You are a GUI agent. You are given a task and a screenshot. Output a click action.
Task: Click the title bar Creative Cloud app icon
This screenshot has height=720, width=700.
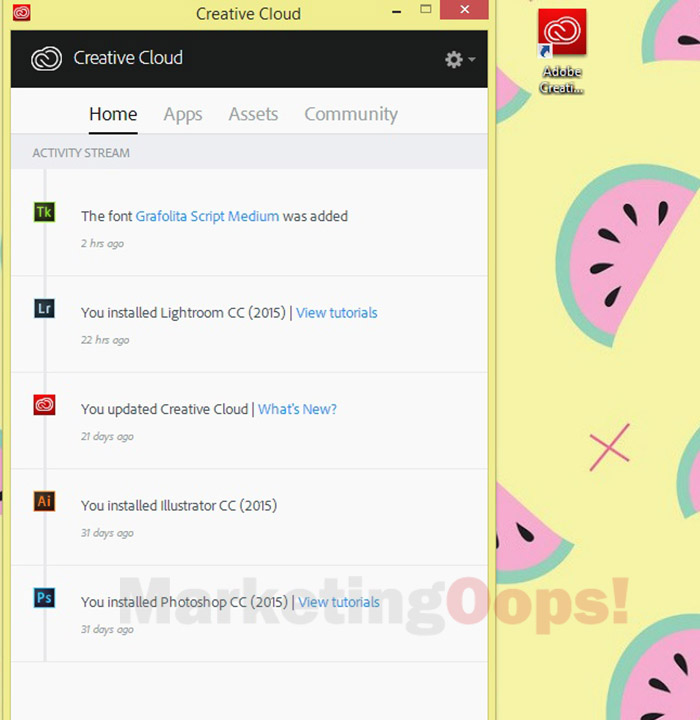click(22, 12)
